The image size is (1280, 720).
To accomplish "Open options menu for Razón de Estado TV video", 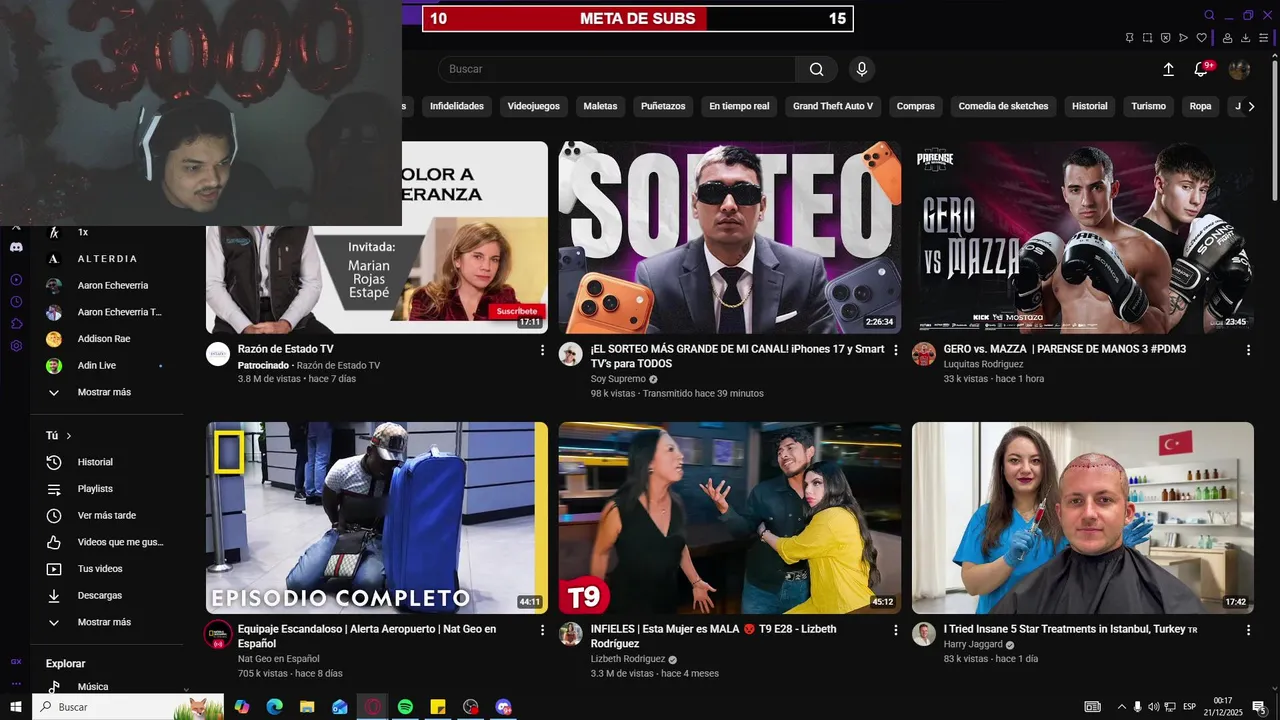I will [543, 350].
